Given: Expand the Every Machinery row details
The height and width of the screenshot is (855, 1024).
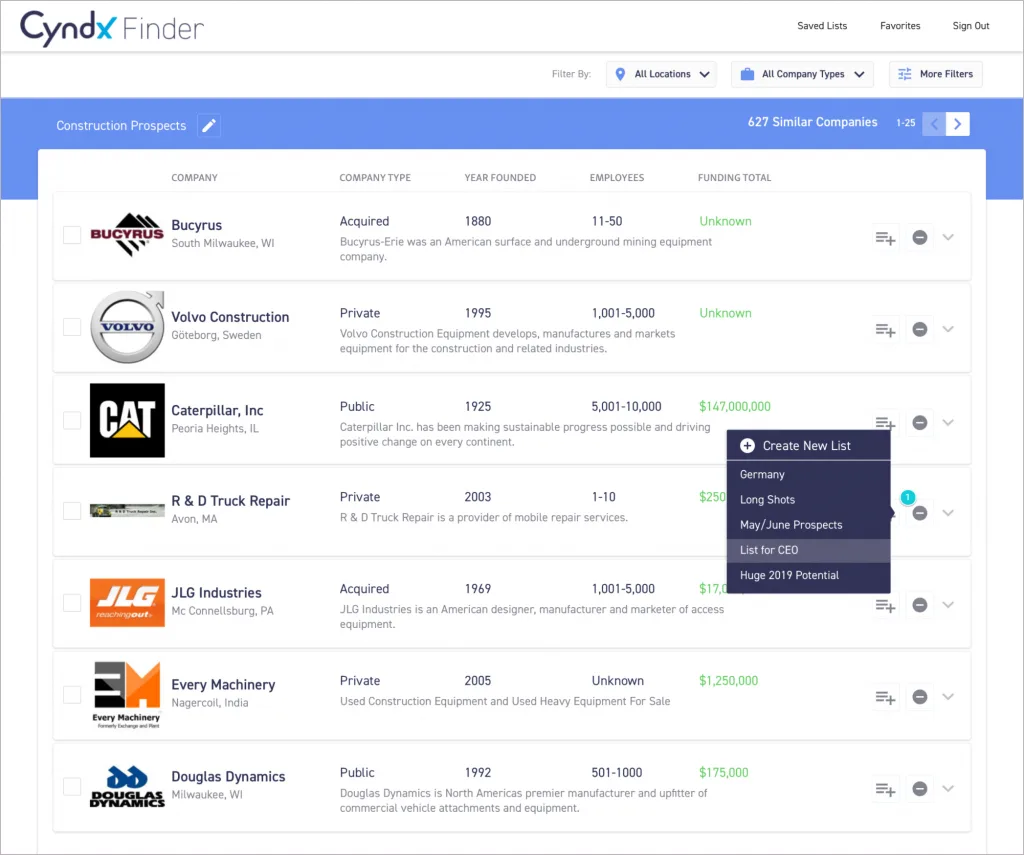Looking at the screenshot, I should pyautogui.click(x=948, y=697).
